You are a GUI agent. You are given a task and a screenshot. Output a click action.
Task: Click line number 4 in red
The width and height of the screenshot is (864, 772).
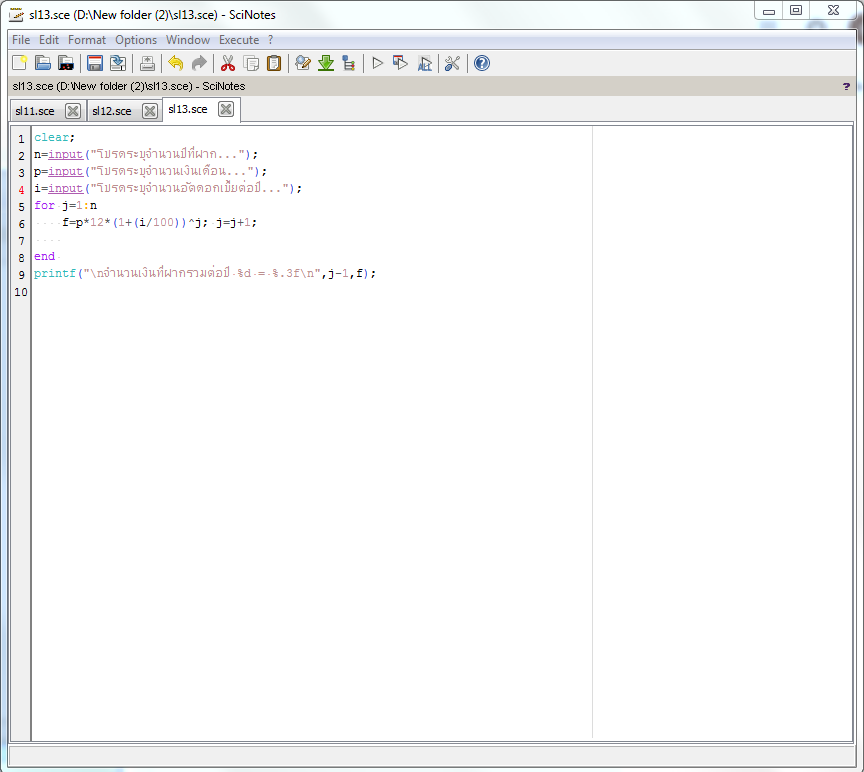coord(21,190)
